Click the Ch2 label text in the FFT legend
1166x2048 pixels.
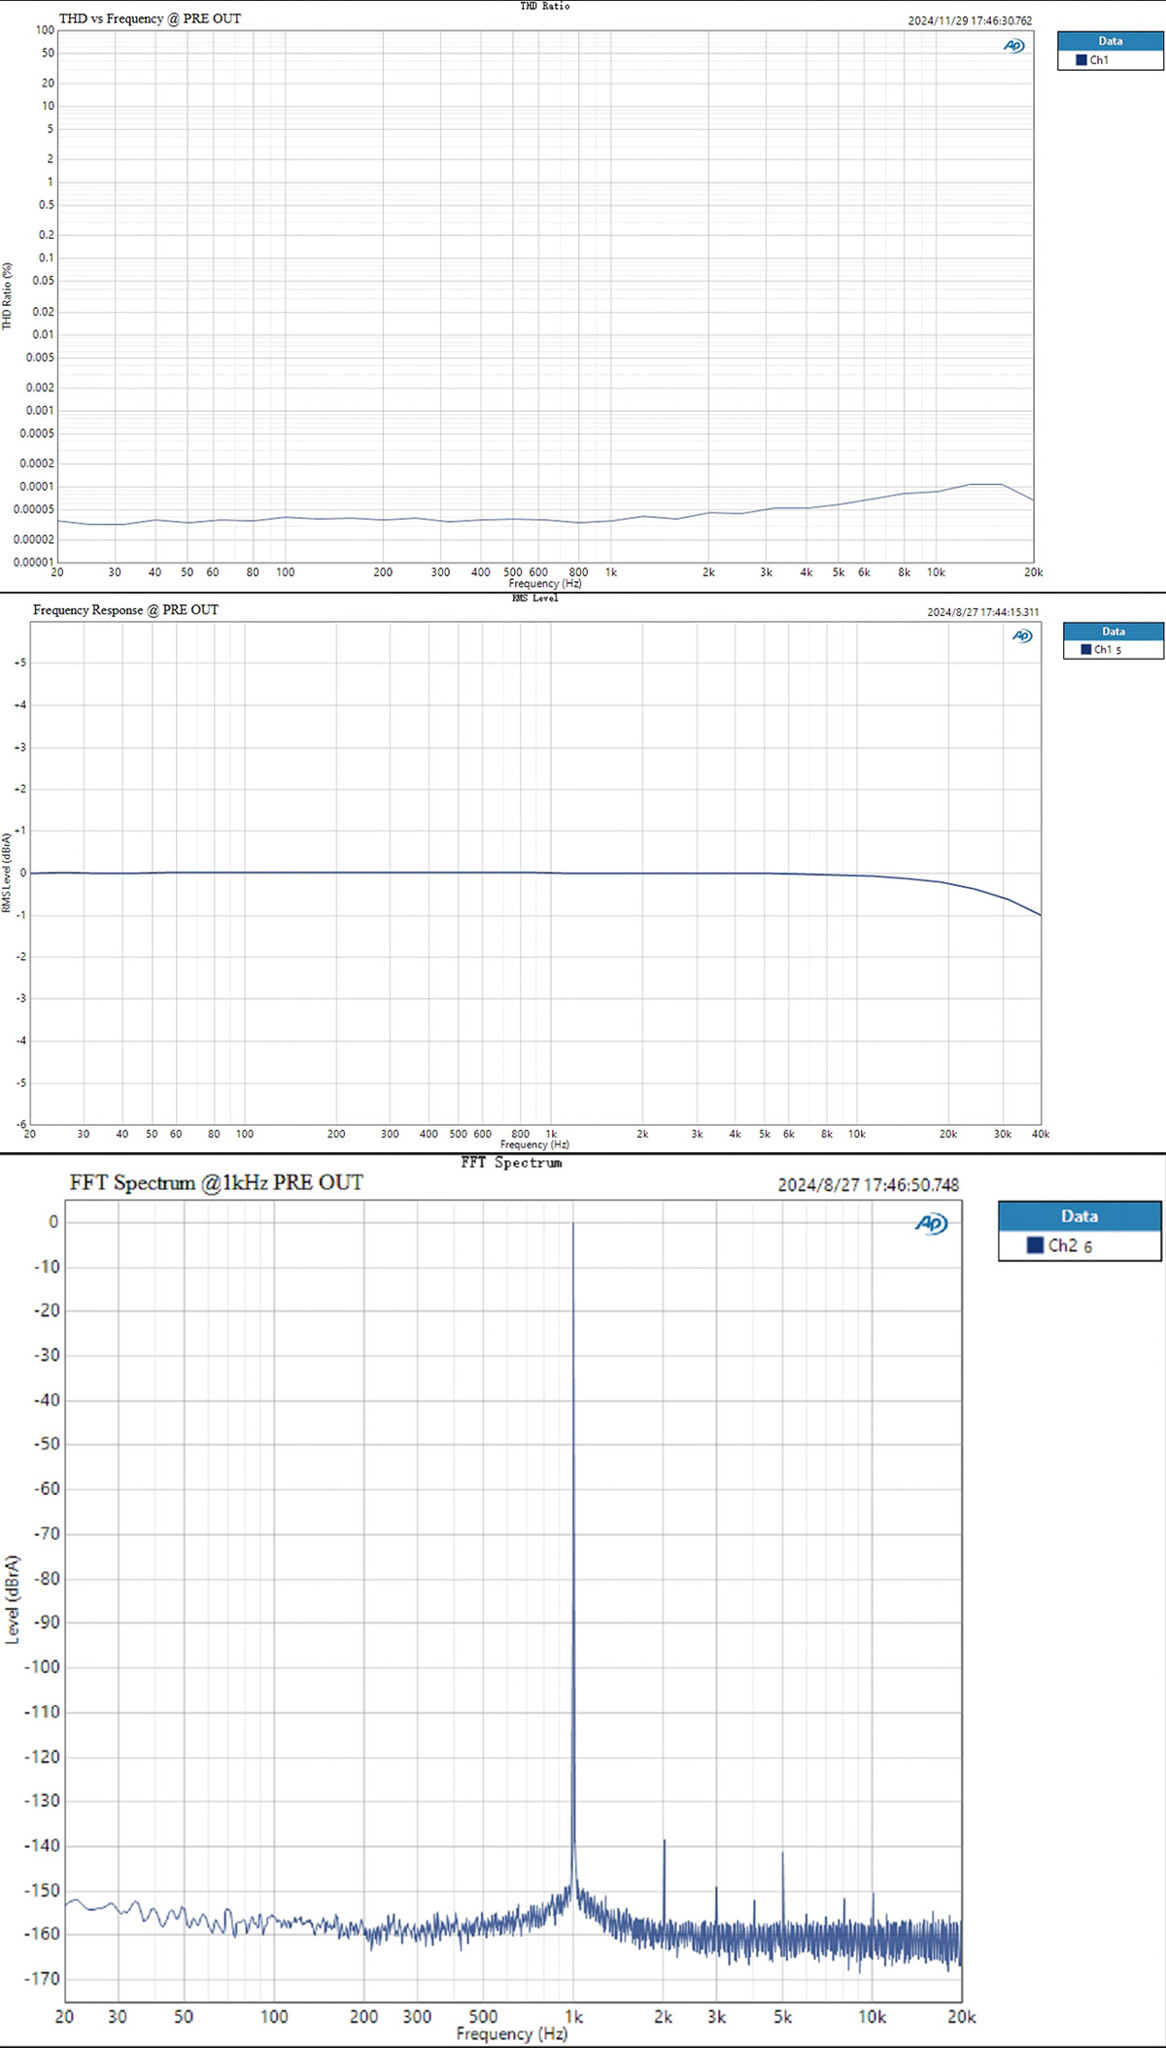[x=1063, y=1245]
